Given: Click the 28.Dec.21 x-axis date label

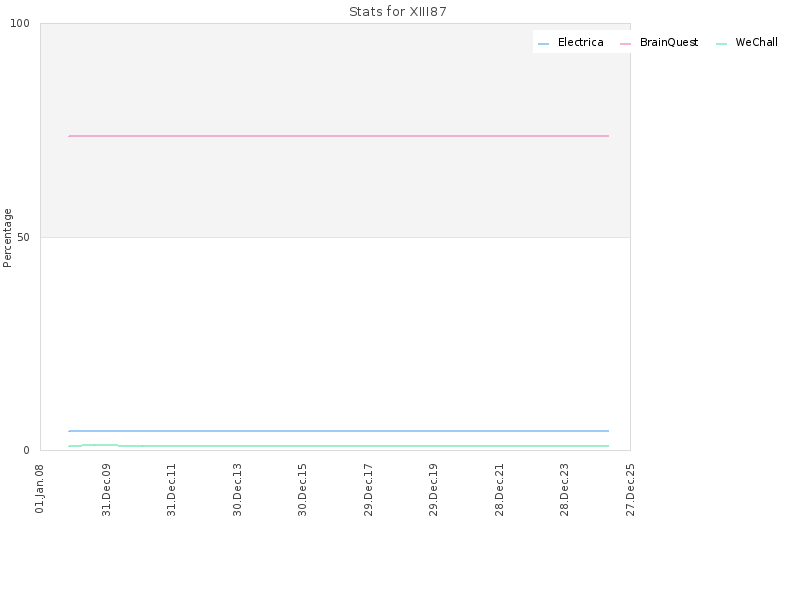Looking at the screenshot, I should [x=499, y=490].
